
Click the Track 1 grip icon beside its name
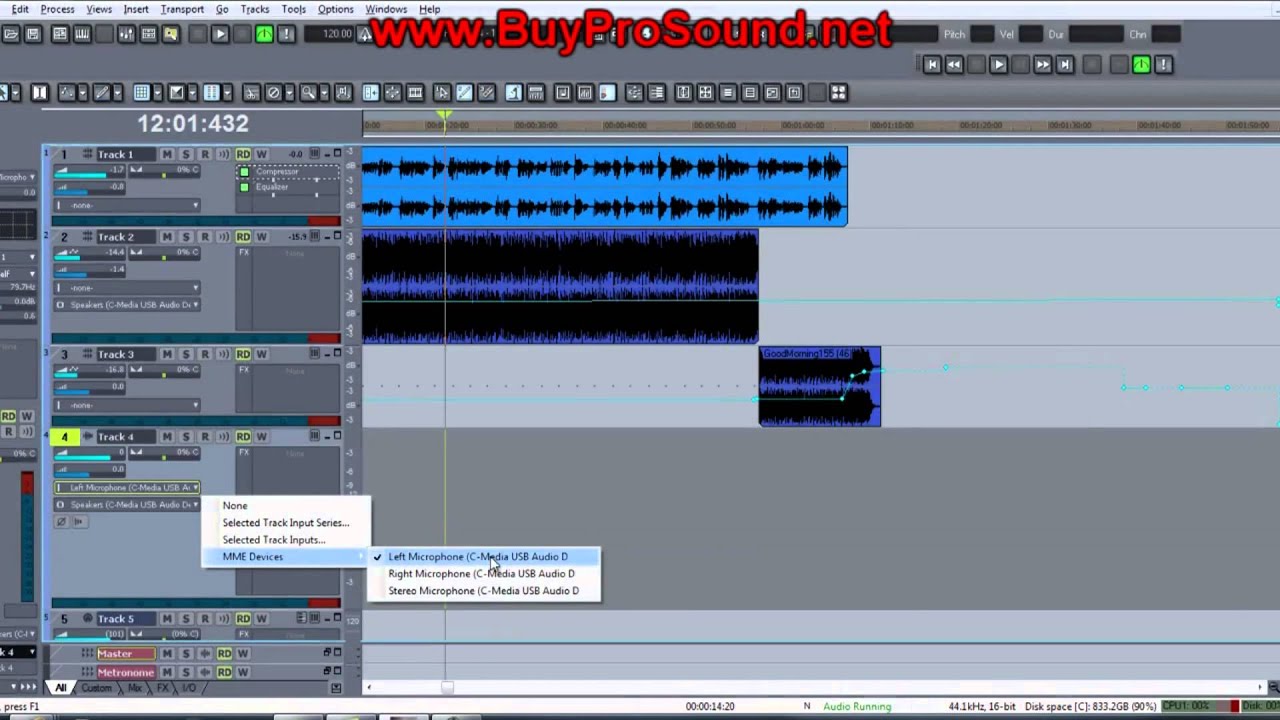point(88,154)
